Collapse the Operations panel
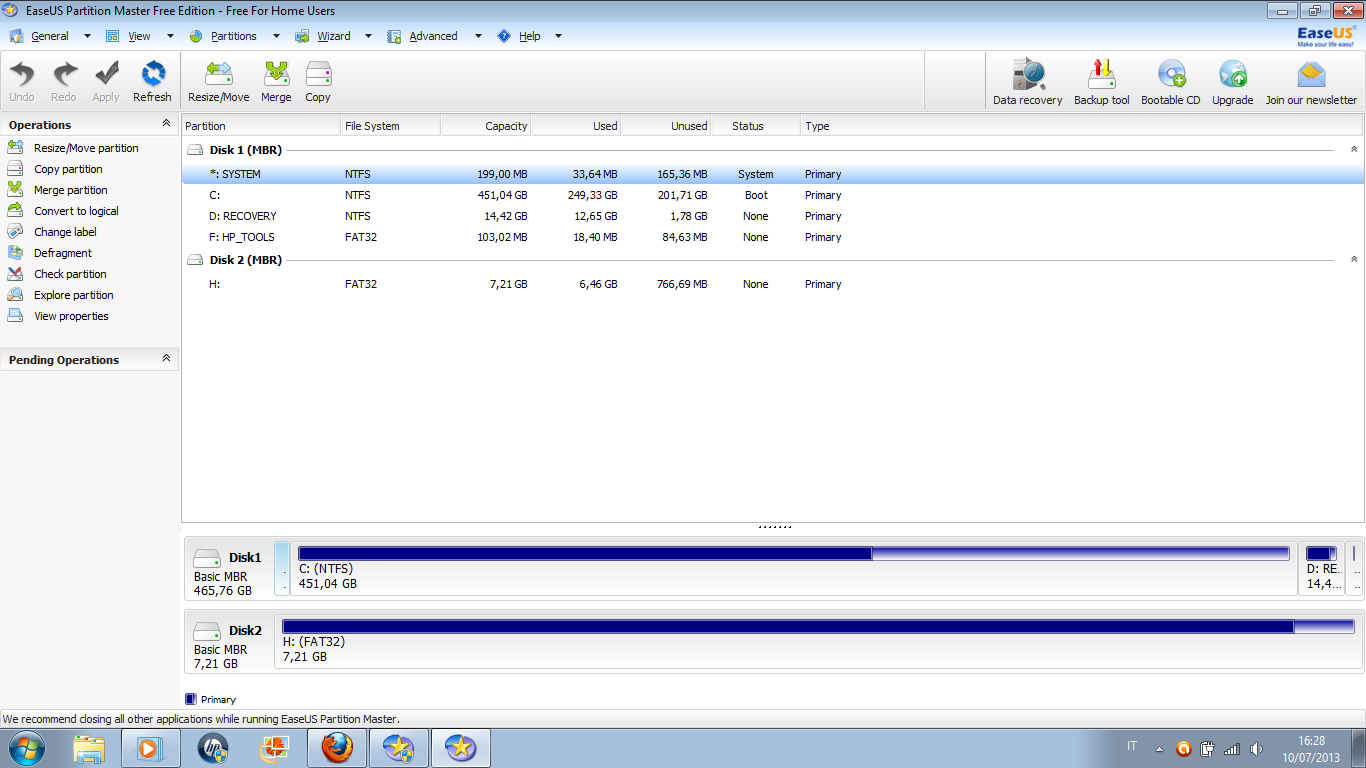 [166, 124]
